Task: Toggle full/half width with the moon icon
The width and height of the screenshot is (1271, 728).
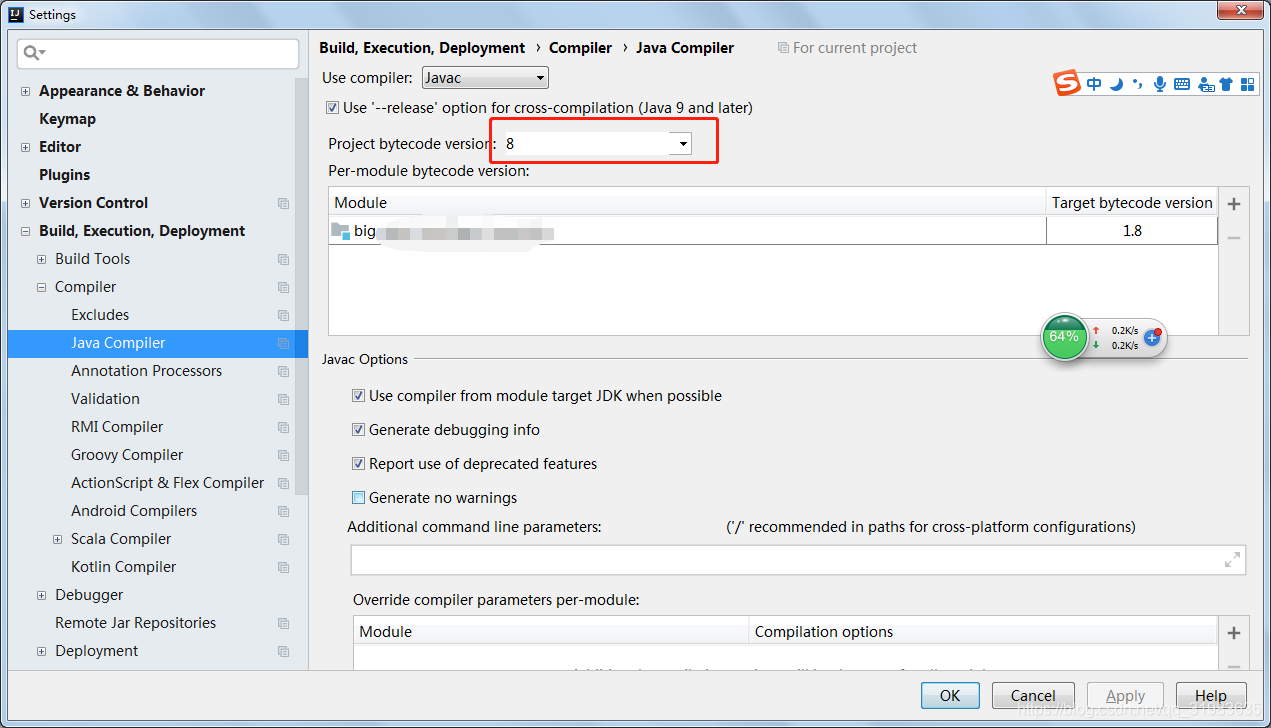Action: 1115,83
